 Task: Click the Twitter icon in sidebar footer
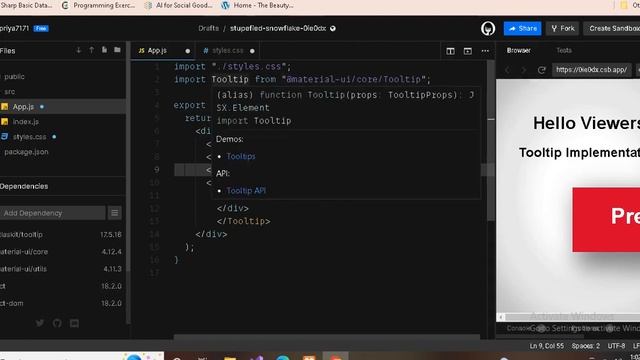pyautogui.click(x=40, y=323)
